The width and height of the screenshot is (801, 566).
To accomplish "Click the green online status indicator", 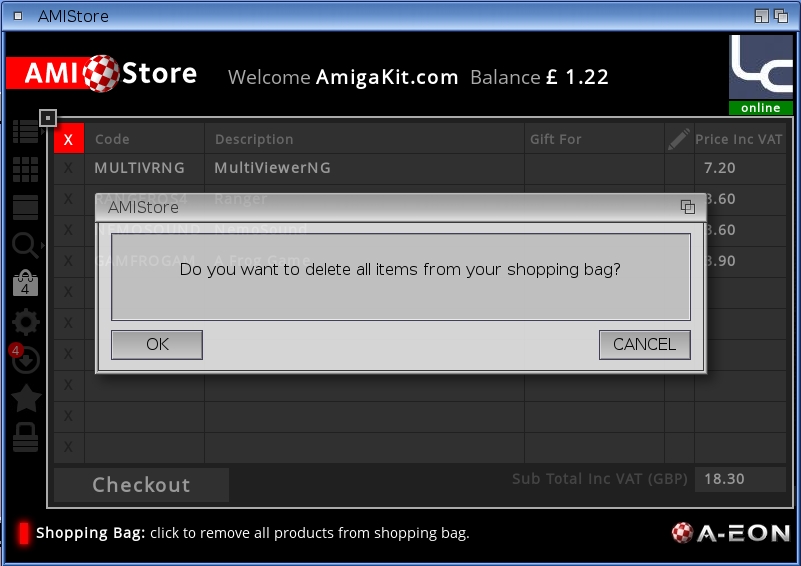I will click(x=761, y=108).
